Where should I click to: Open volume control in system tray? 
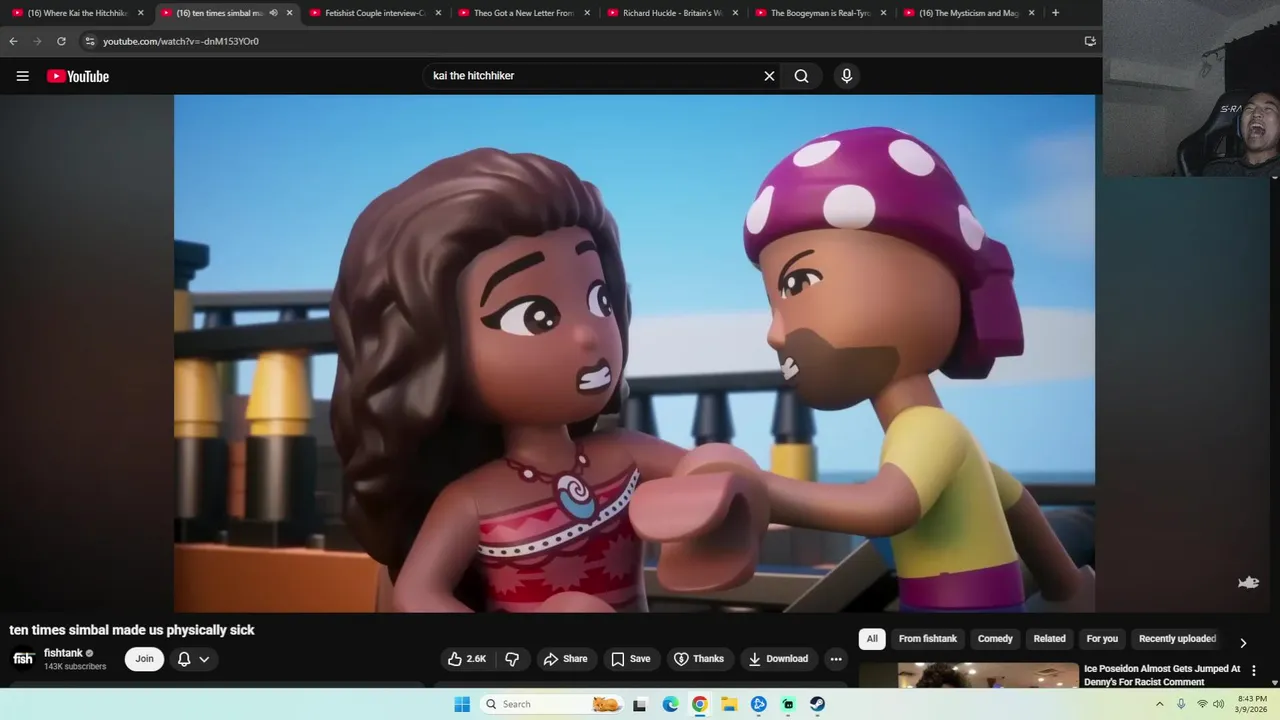tap(1218, 704)
